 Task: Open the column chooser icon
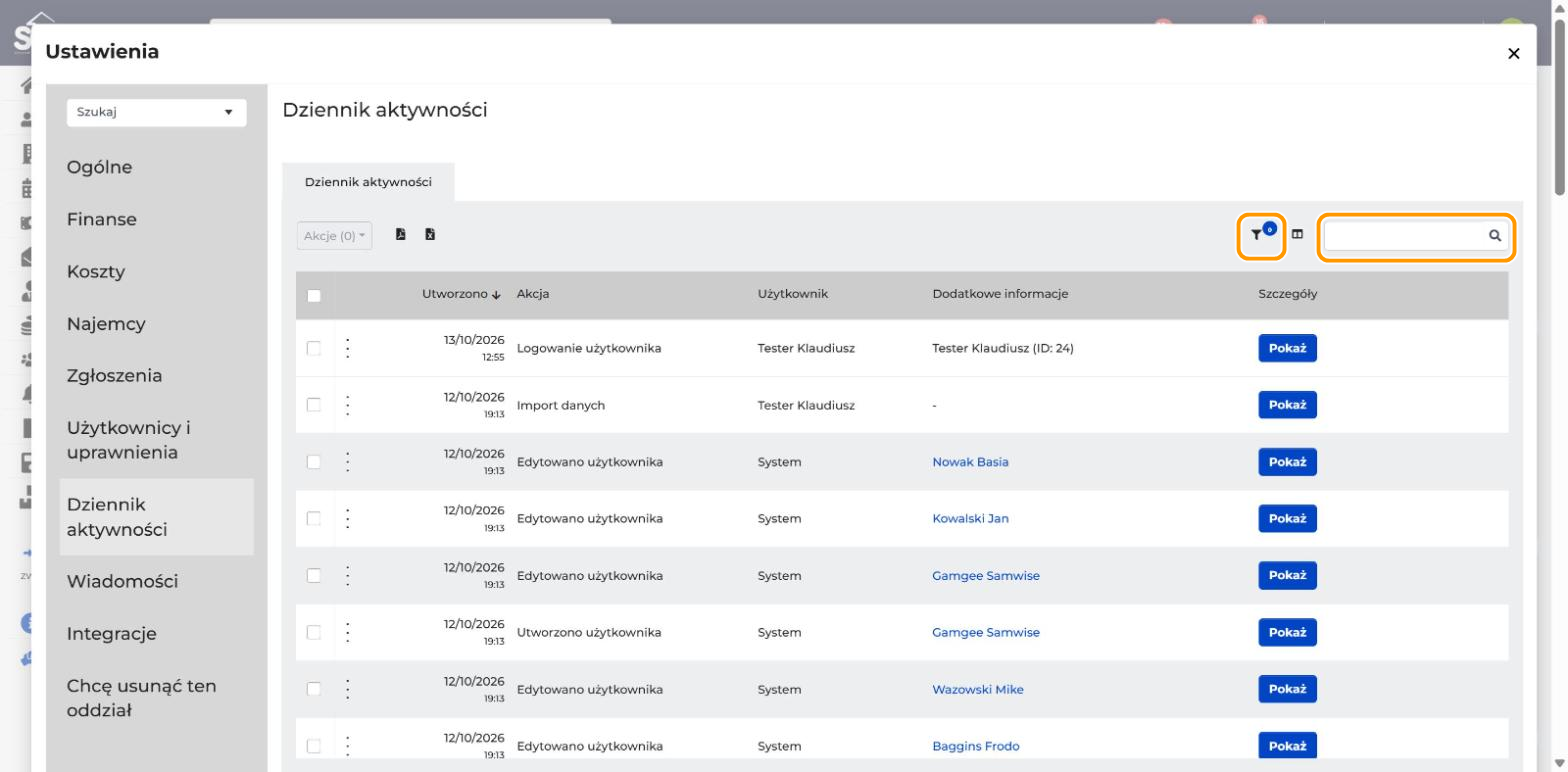click(x=1297, y=235)
